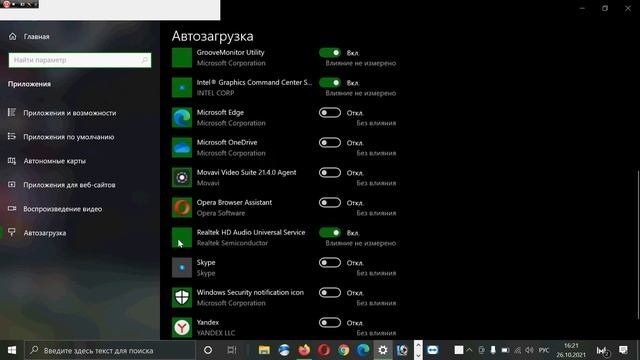Launch Opera from the taskbar

click(324, 350)
